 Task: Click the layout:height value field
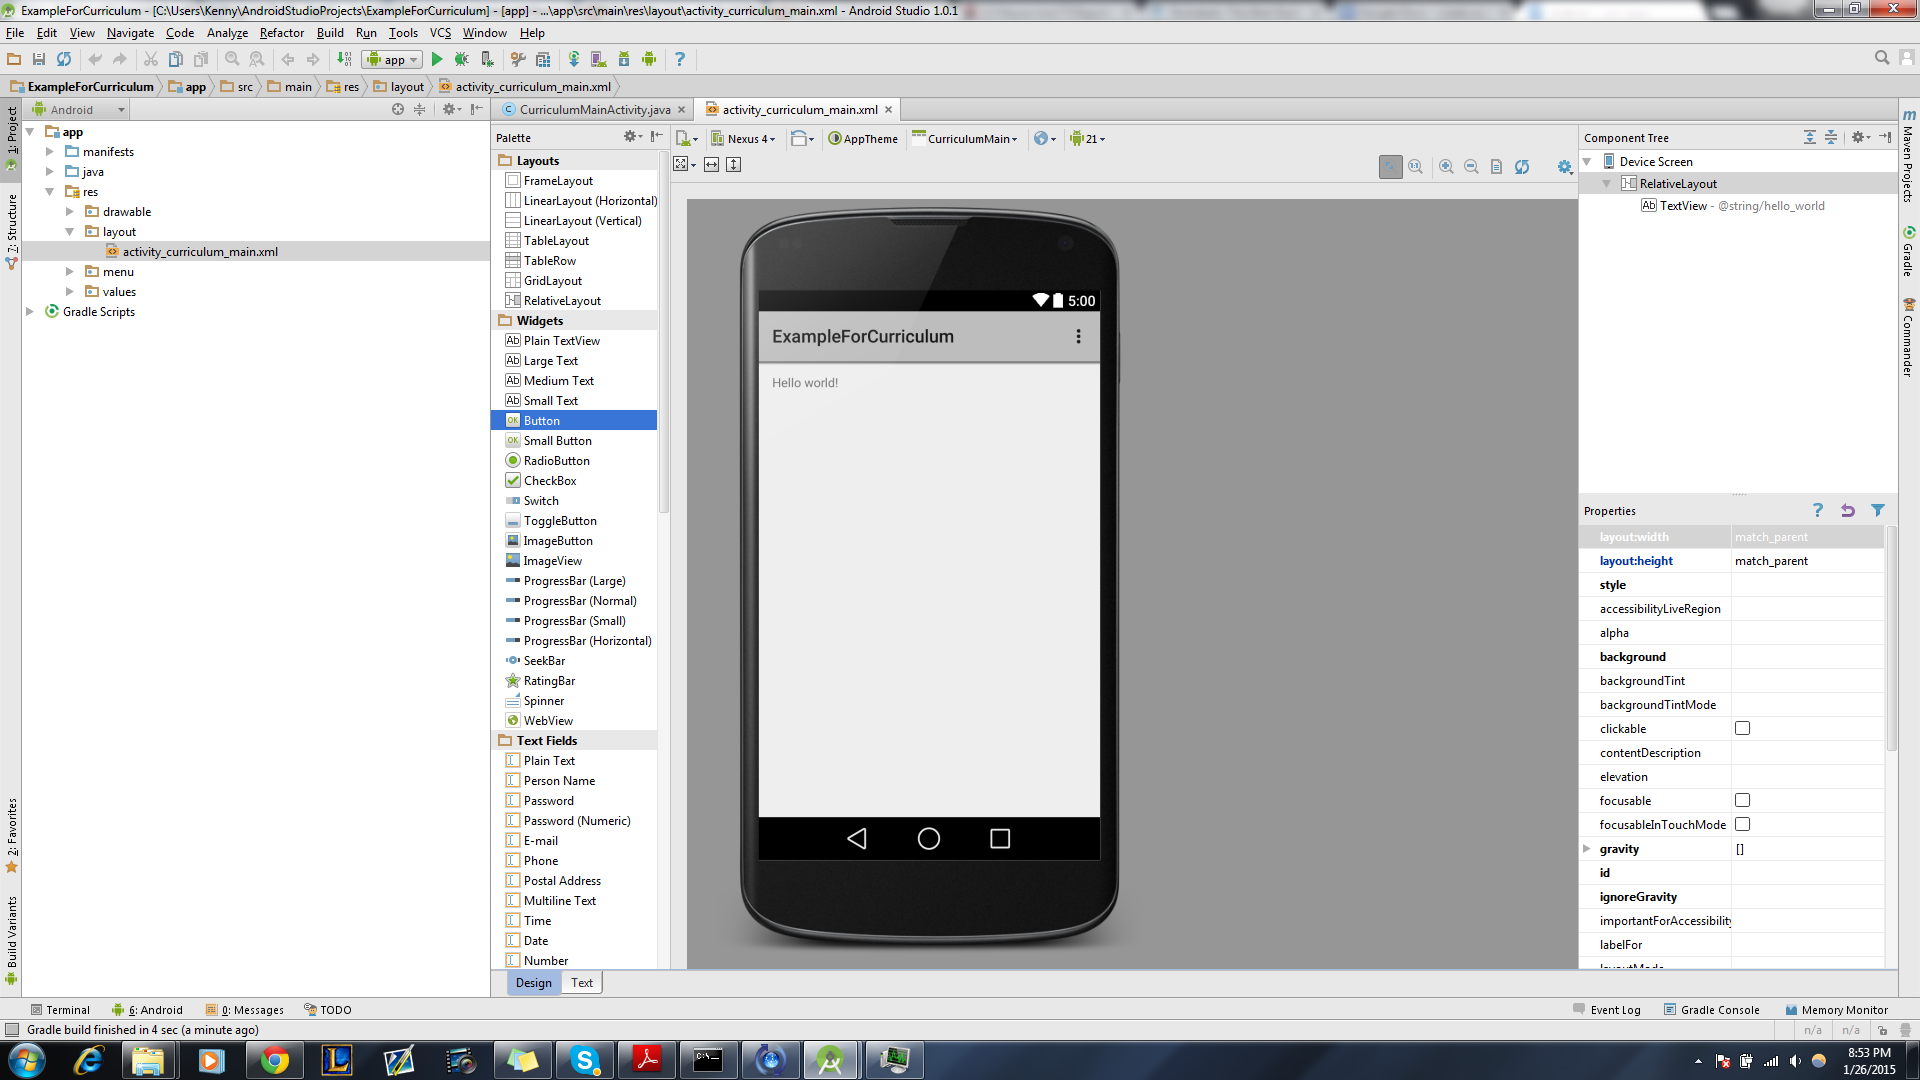tap(1806, 561)
